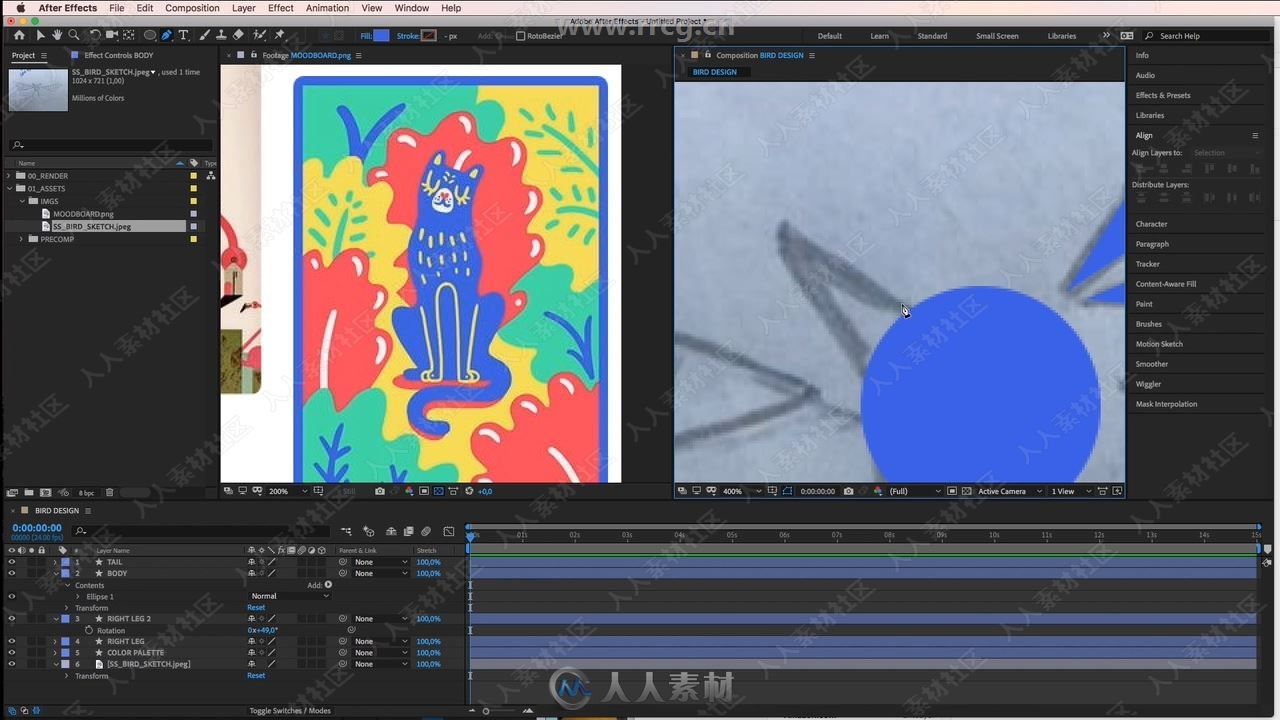Hide the COLOR PALETTE layer
Image resolution: width=1280 pixels, height=720 pixels.
pos(12,653)
